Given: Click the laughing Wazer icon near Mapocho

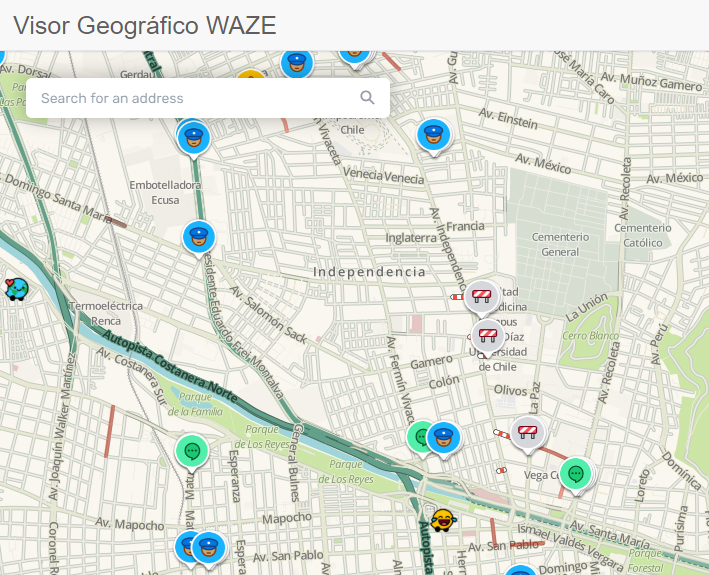Looking at the screenshot, I should click(443, 520).
